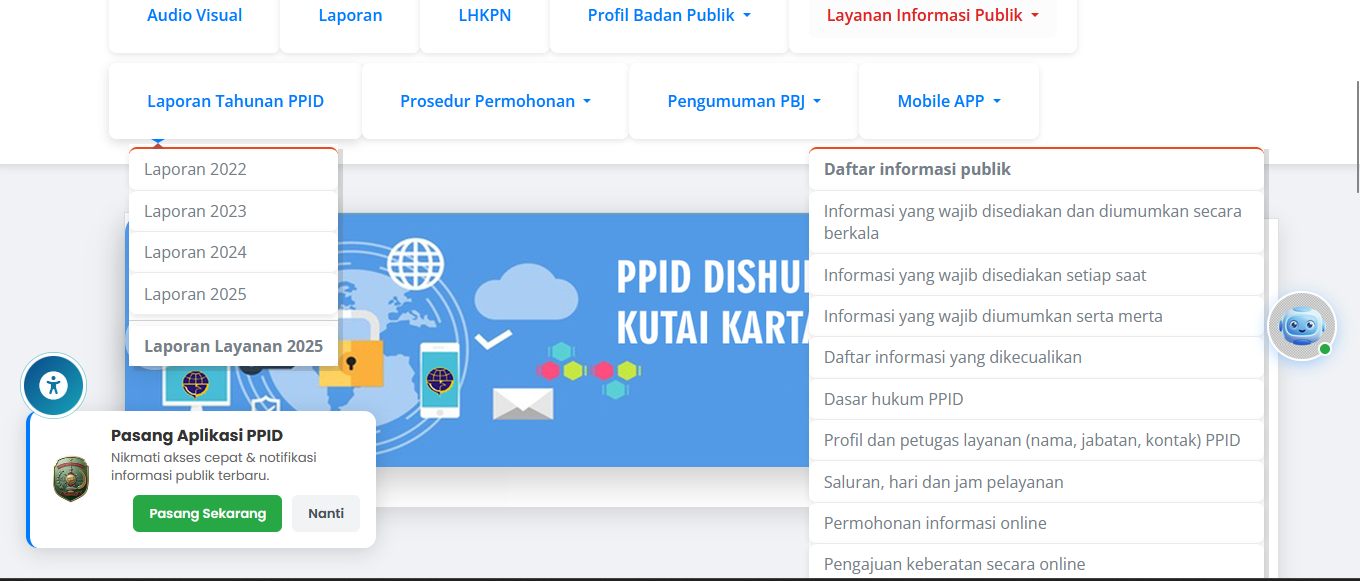Open the Audio Visual menu item

tap(194, 15)
